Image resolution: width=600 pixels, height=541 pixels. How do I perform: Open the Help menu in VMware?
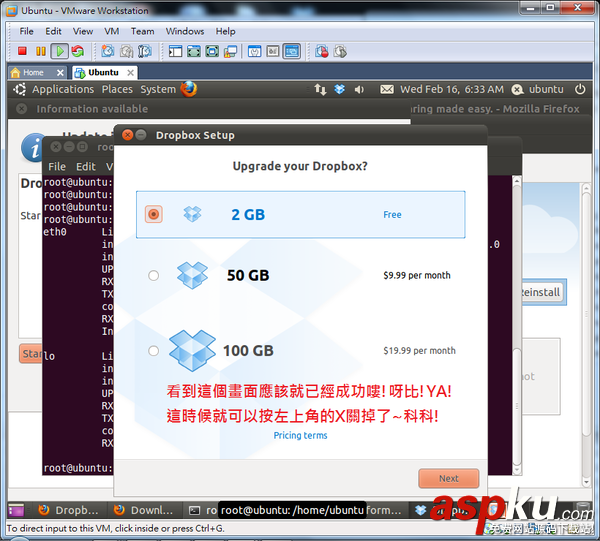click(225, 31)
